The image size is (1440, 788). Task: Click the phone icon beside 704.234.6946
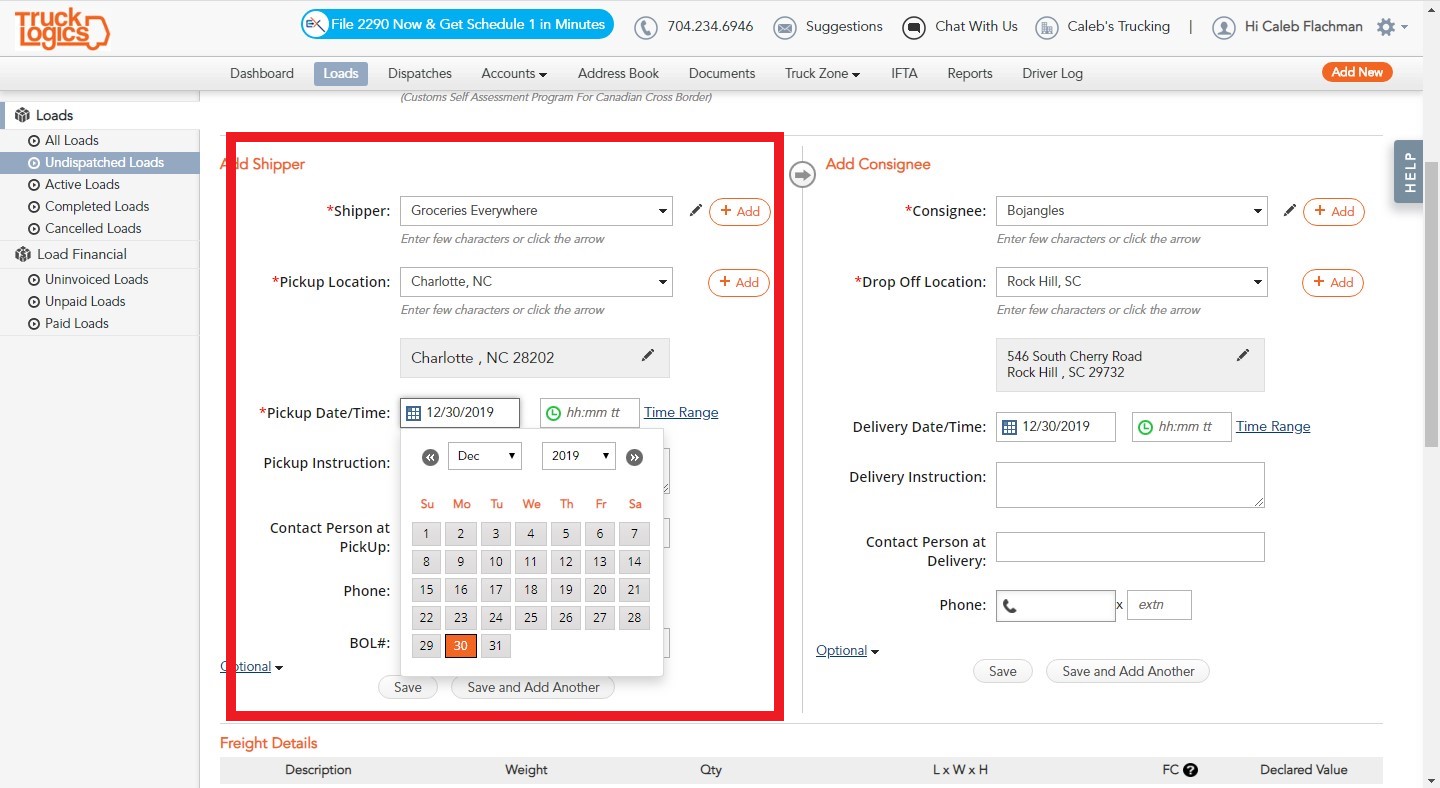(x=646, y=27)
